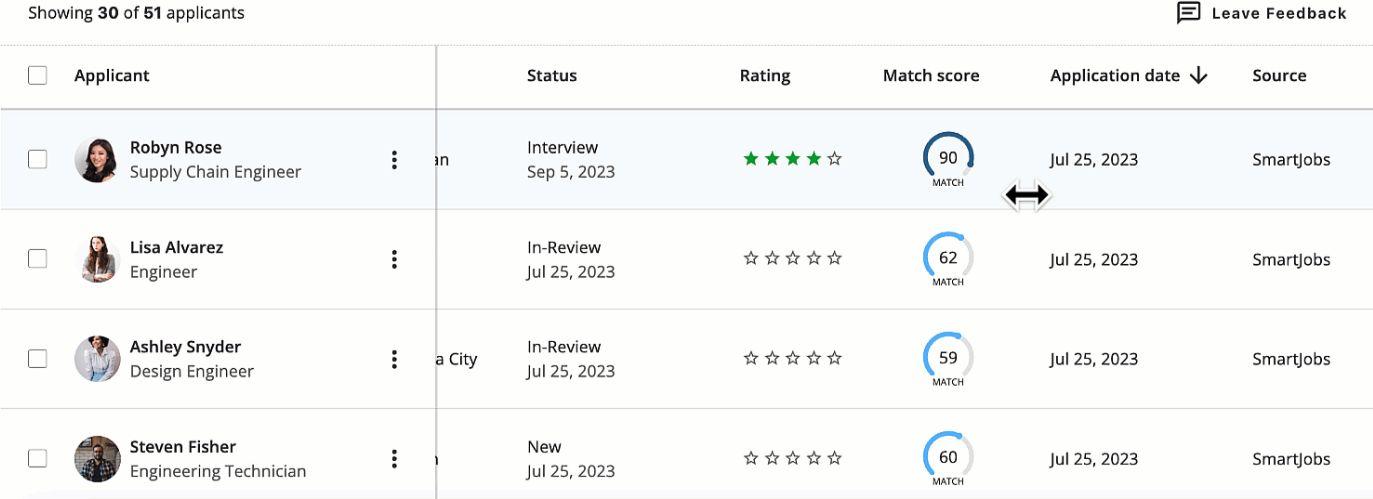Open Robyn Rose's applicant profile name

(176, 147)
